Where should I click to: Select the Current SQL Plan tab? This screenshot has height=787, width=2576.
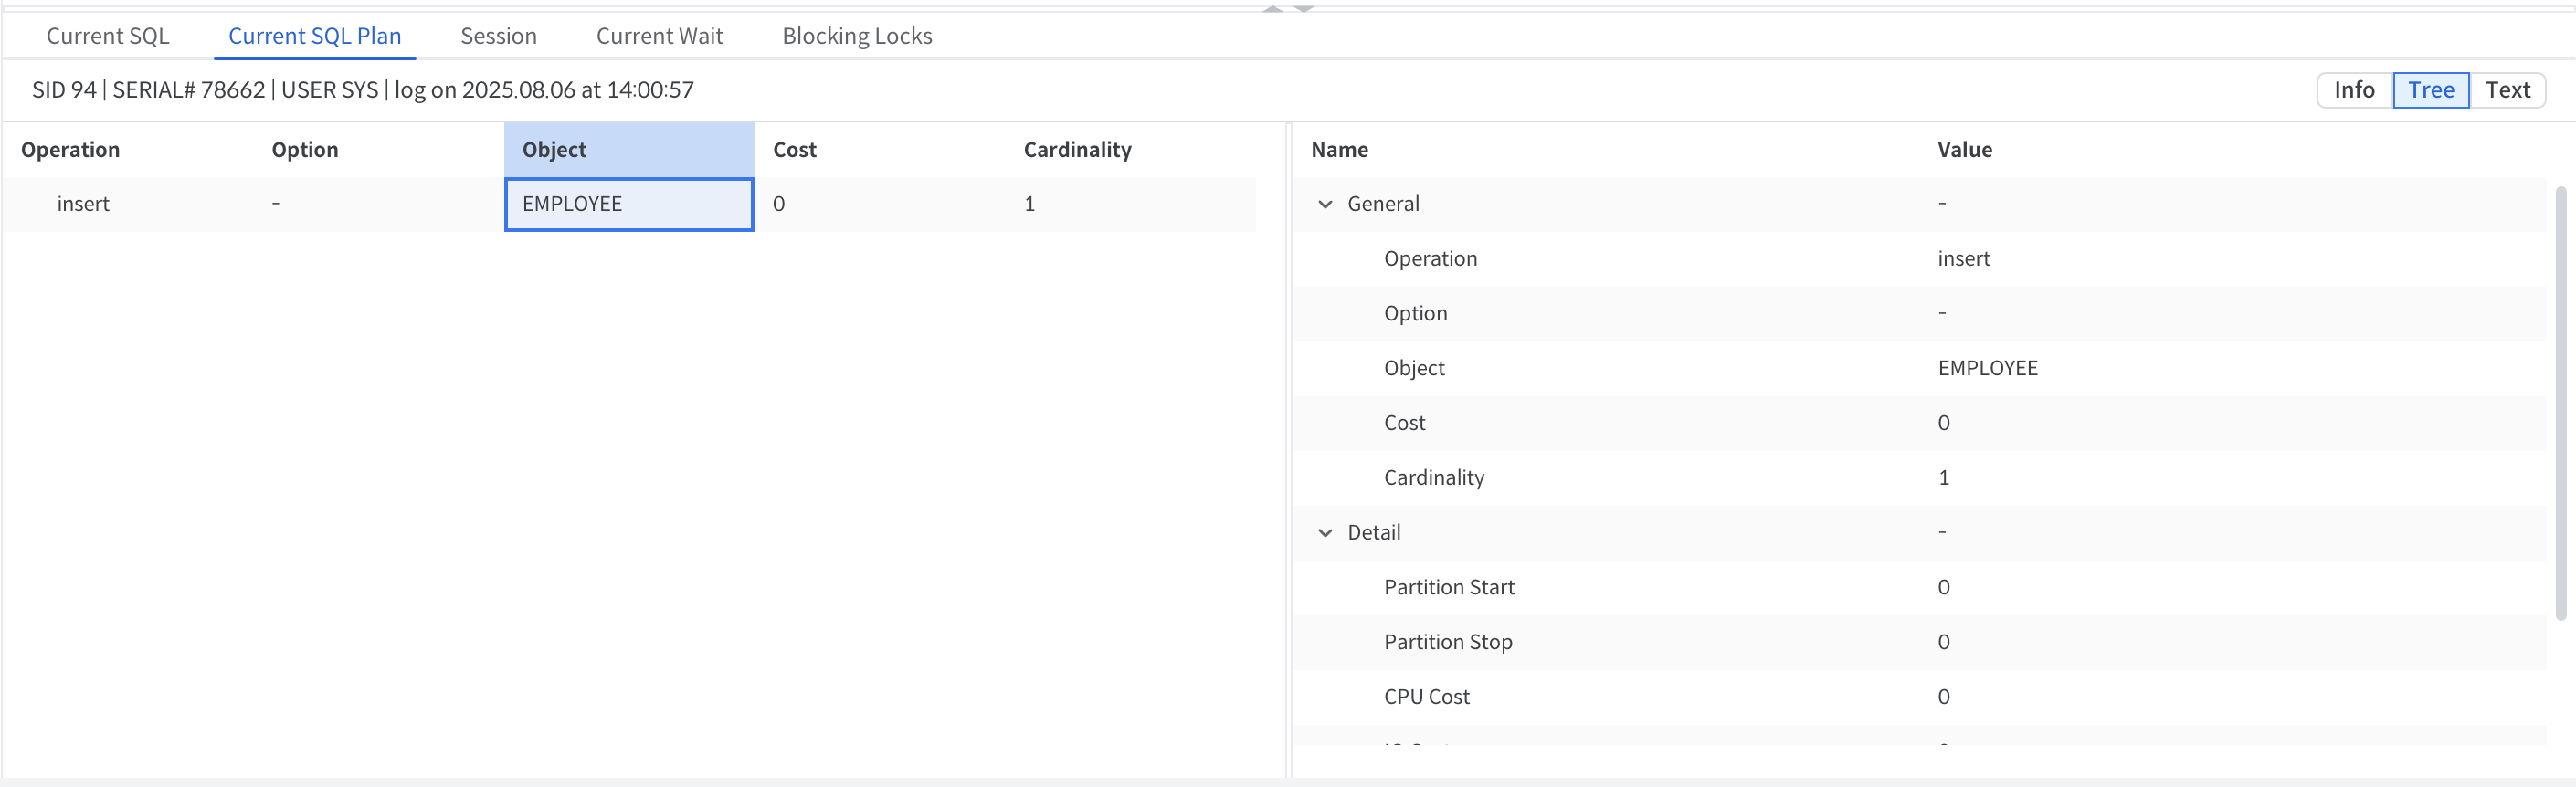point(314,36)
